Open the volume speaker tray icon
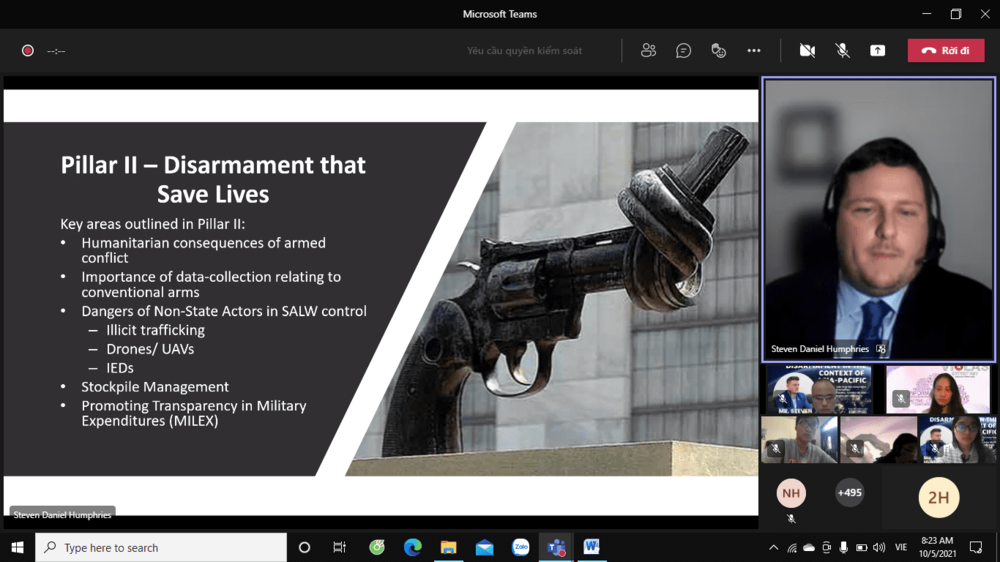1000x562 pixels. tap(879, 547)
